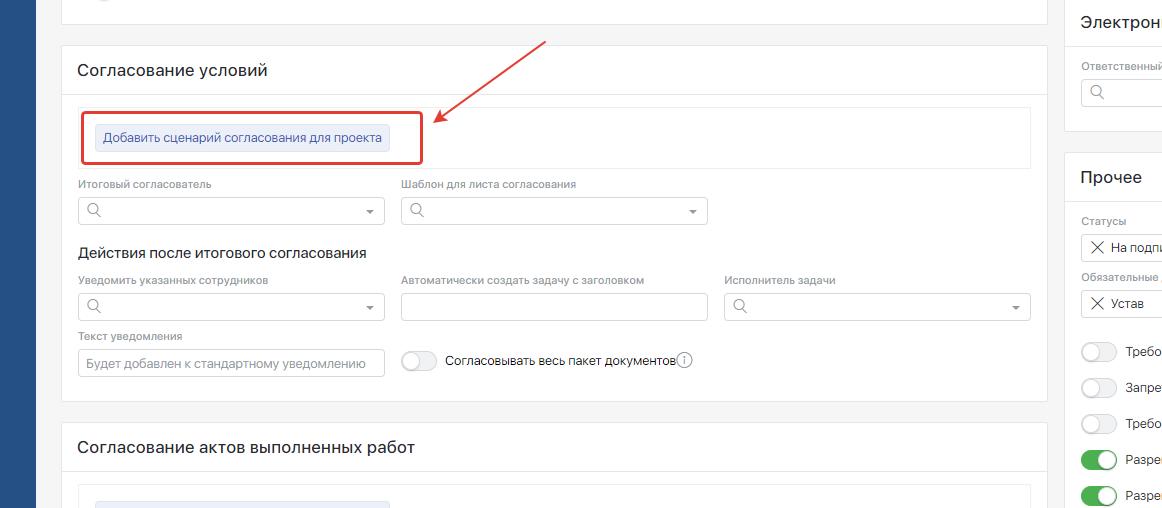This screenshot has width=1162, height=508.
Task: Remove the Устав tag with X
Action: [x=1097, y=304]
